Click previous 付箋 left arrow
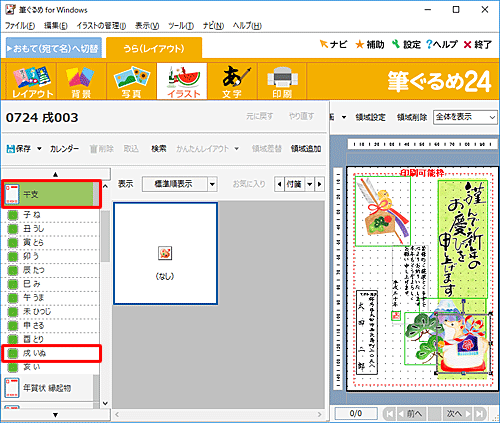This screenshot has width=500, height=423. pyautogui.click(x=280, y=184)
